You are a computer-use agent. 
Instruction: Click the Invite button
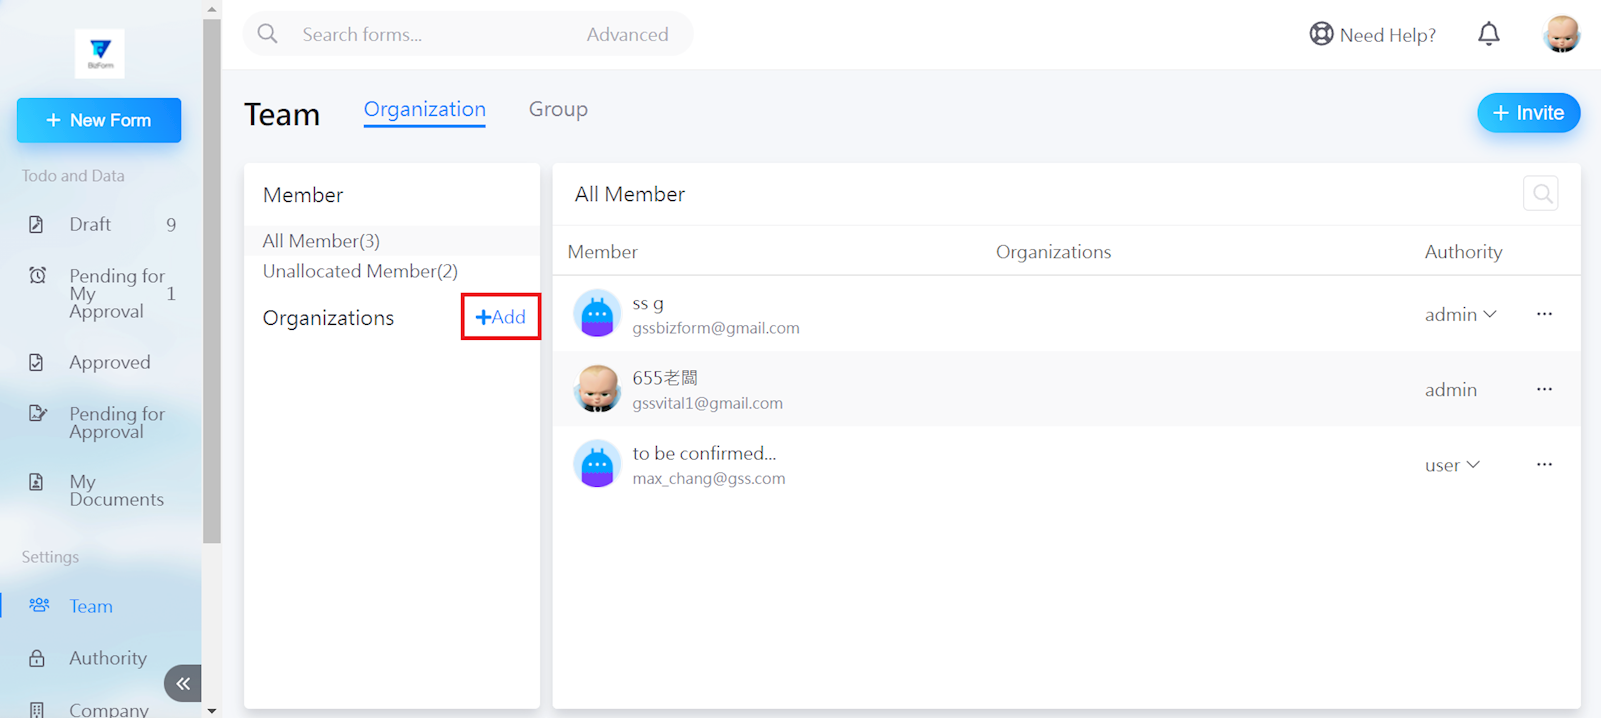coord(1527,113)
